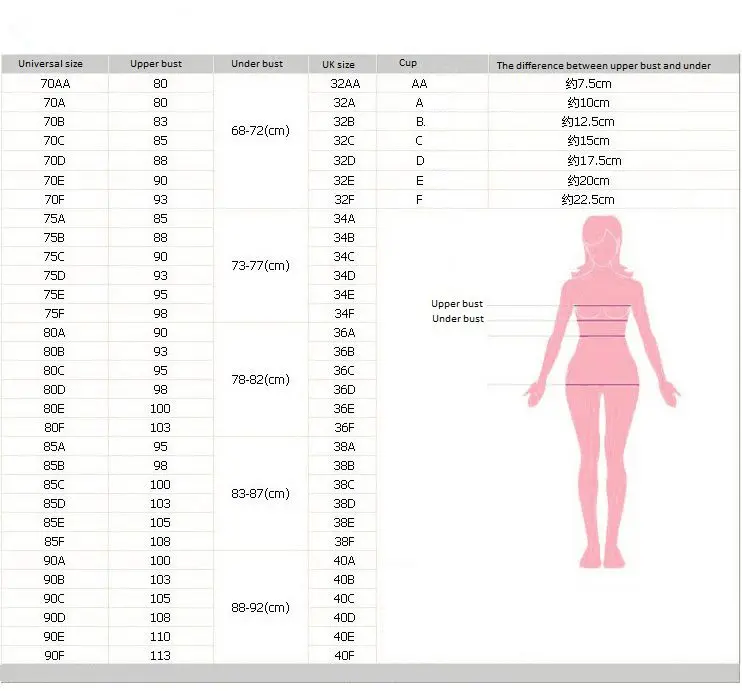Select the Cup column header
Viewport: 742px width, 691px height.
(x=408, y=63)
